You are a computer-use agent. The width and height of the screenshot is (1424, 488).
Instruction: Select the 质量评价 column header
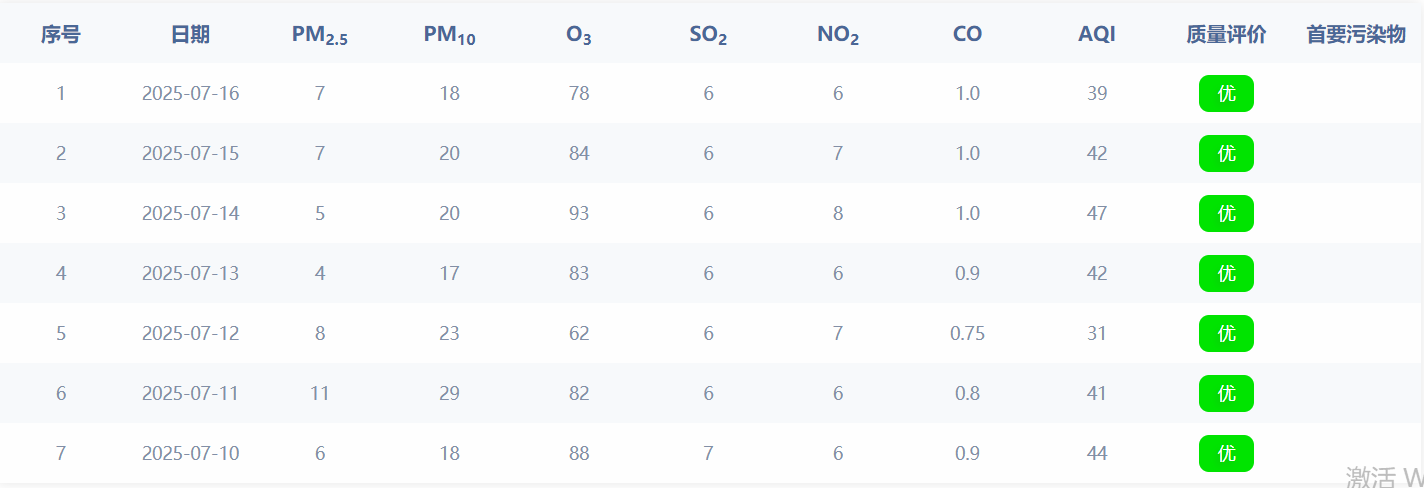coord(1226,34)
